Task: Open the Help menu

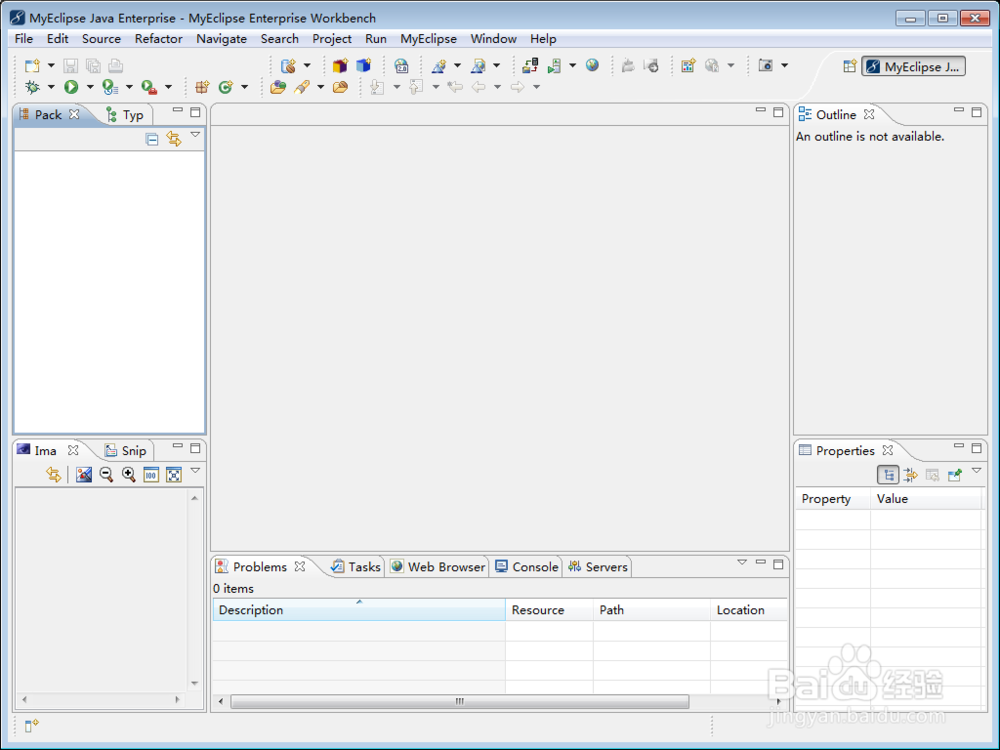Action: point(543,39)
